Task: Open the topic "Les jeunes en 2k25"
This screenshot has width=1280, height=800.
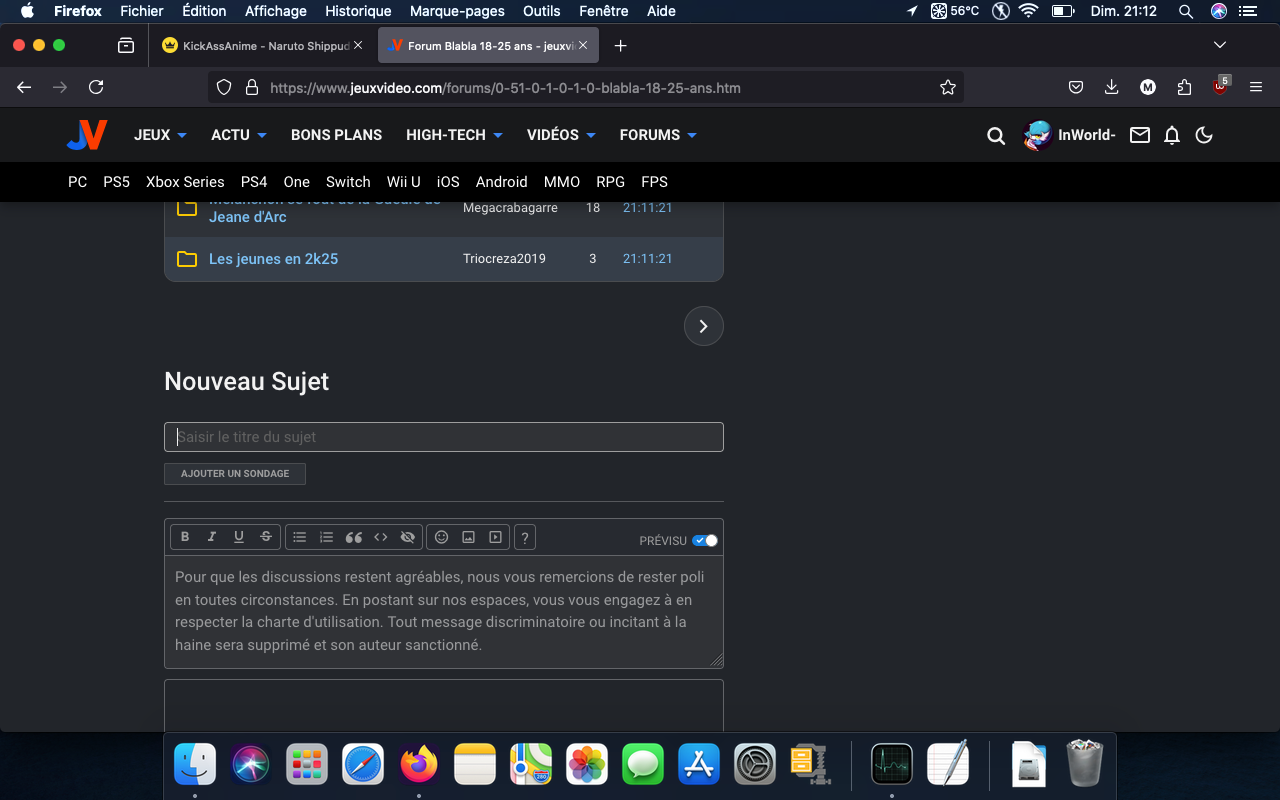Action: pyautogui.click(x=273, y=259)
